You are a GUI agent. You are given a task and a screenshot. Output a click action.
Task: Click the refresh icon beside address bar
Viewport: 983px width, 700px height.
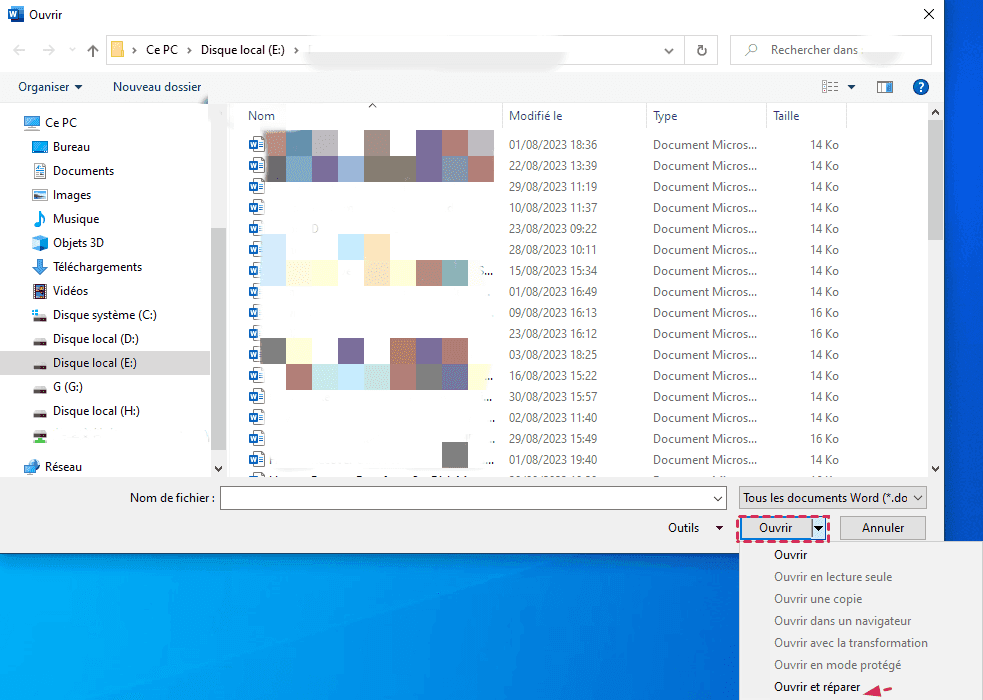[x=701, y=50]
